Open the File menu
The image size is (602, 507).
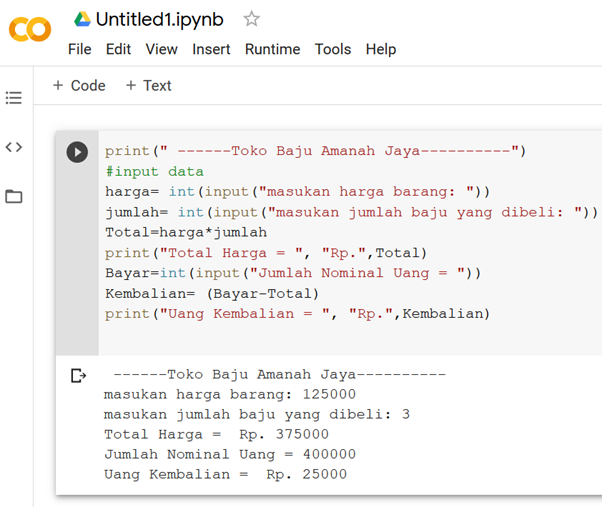pyautogui.click(x=79, y=49)
